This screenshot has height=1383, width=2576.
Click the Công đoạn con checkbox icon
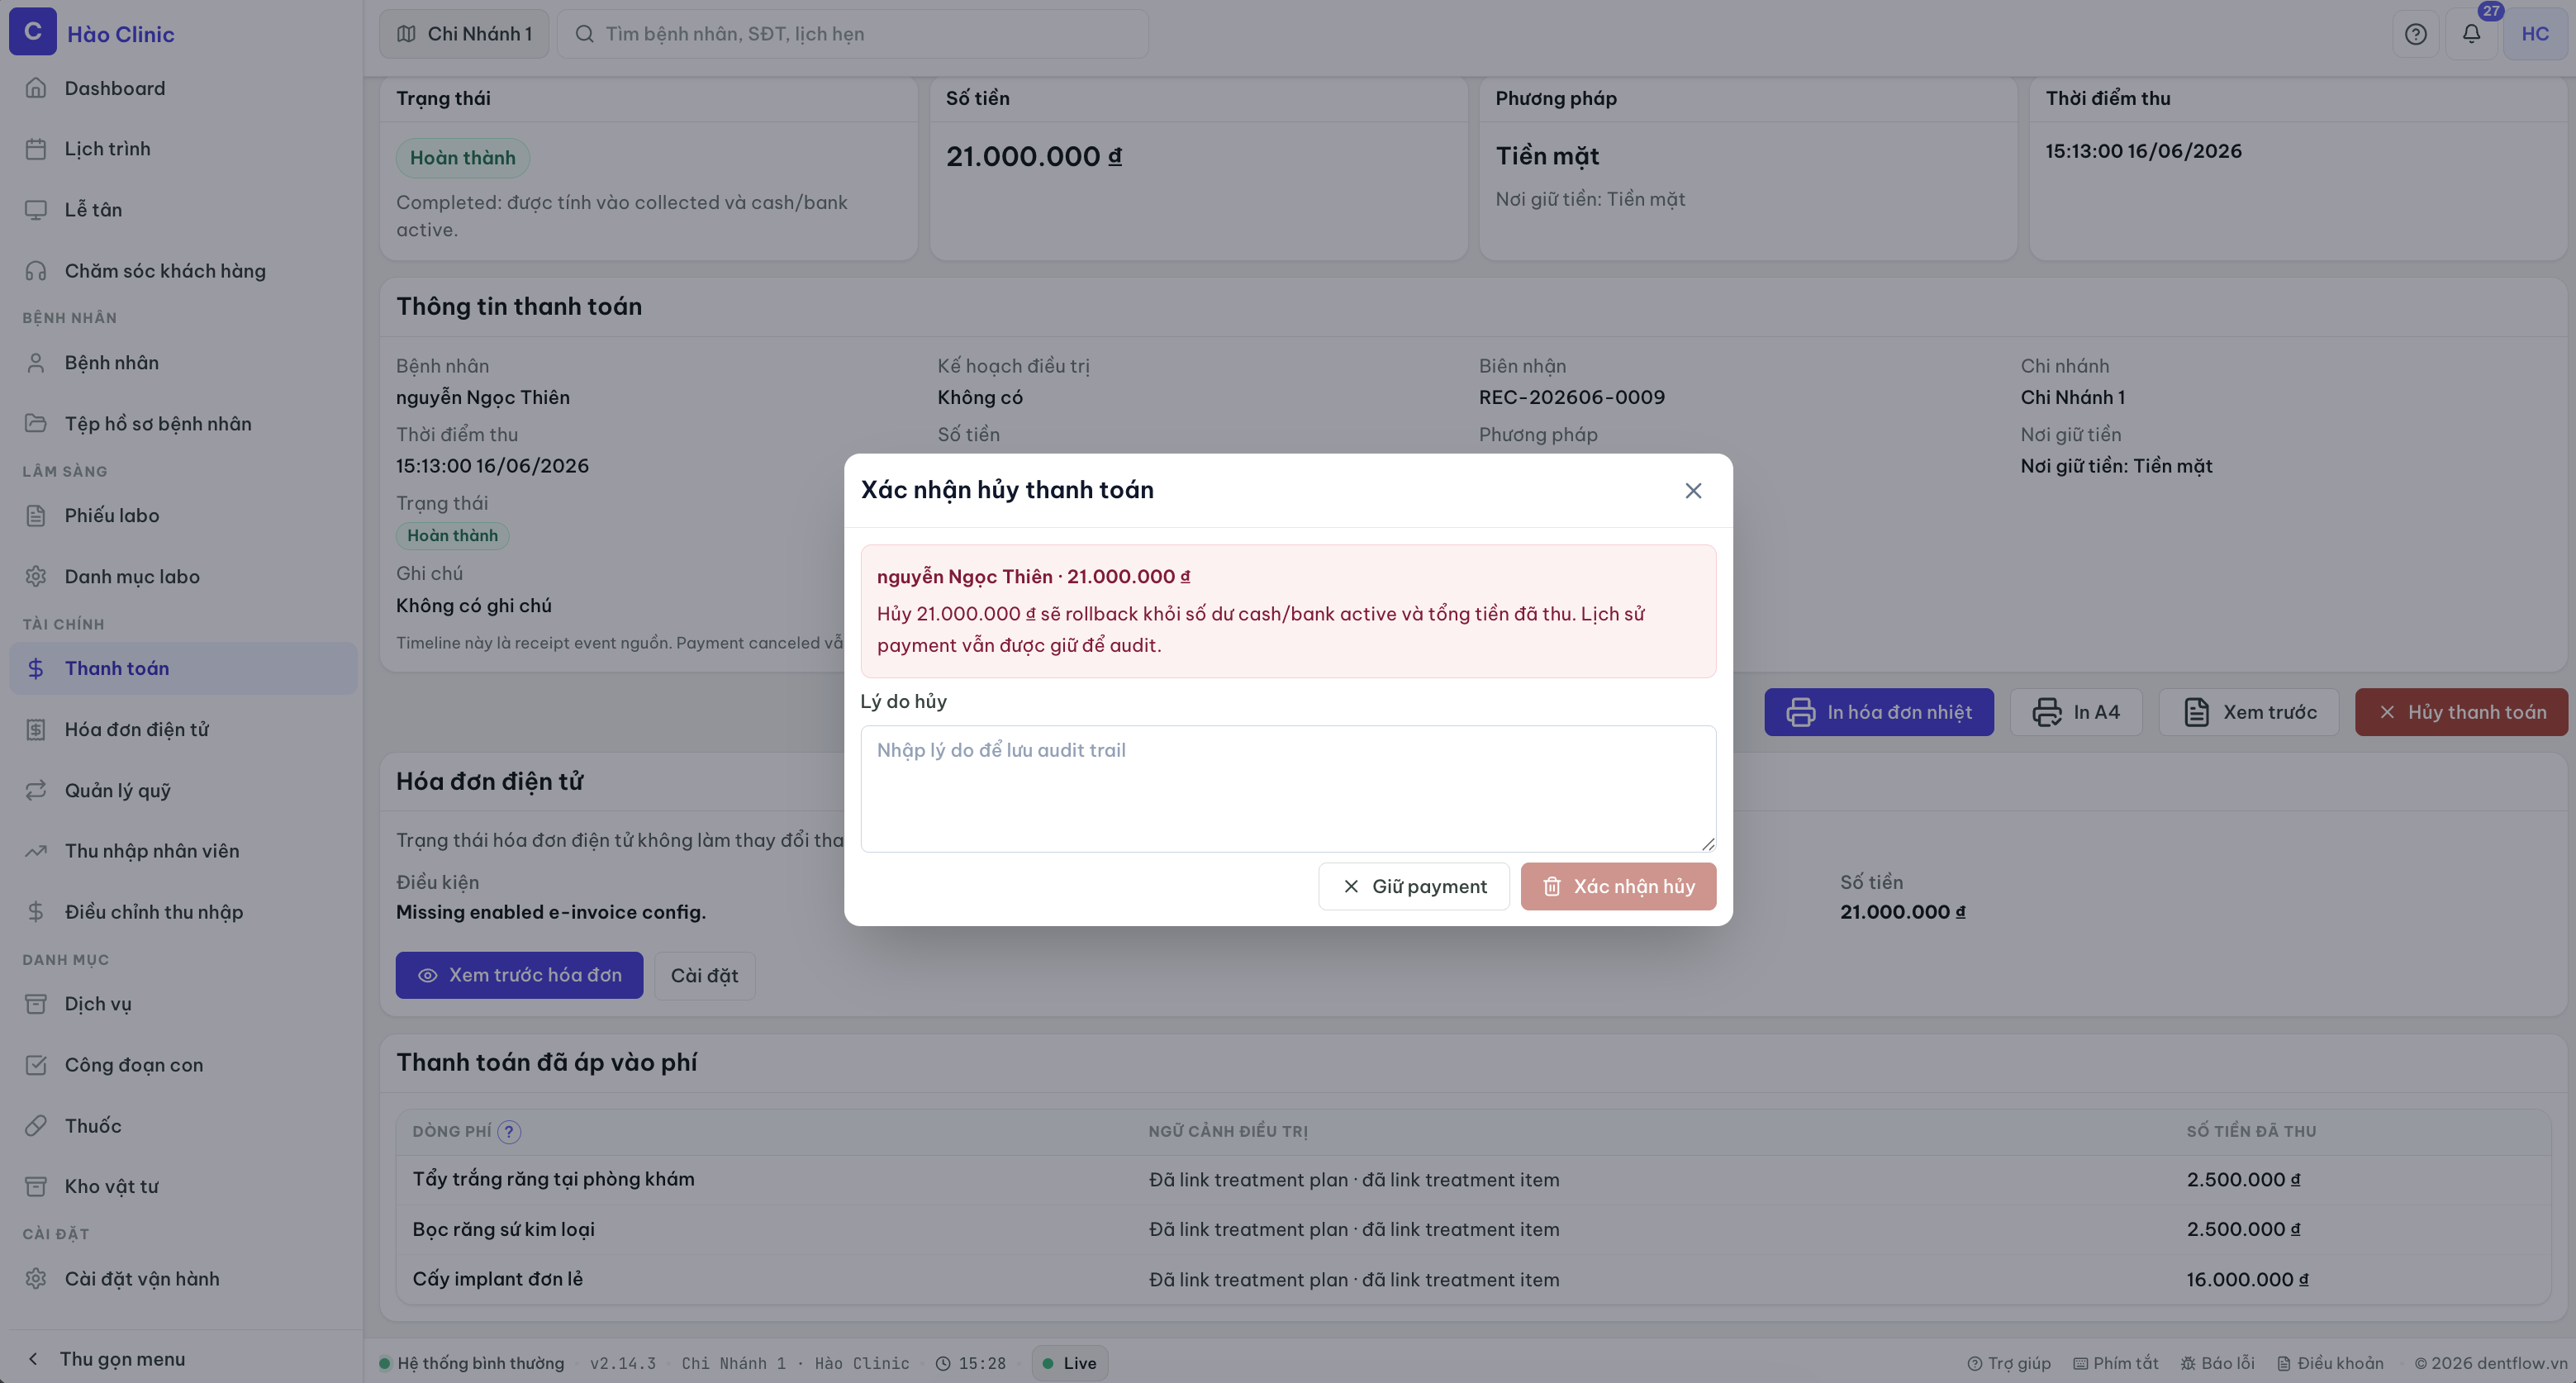pyautogui.click(x=36, y=1065)
